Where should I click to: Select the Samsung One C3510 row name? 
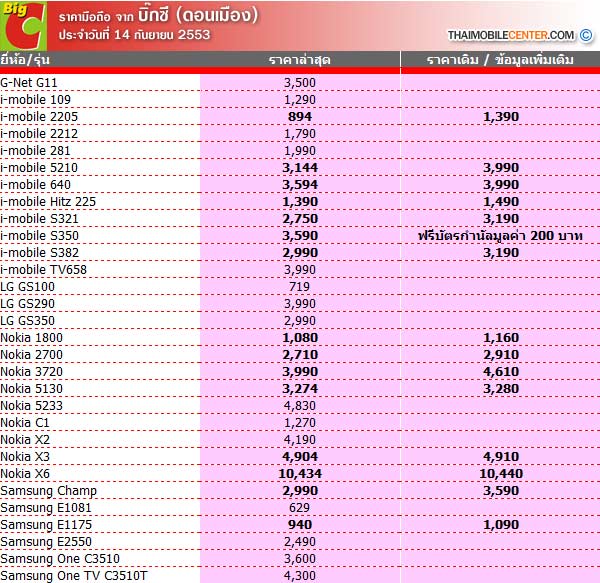(60, 559)
